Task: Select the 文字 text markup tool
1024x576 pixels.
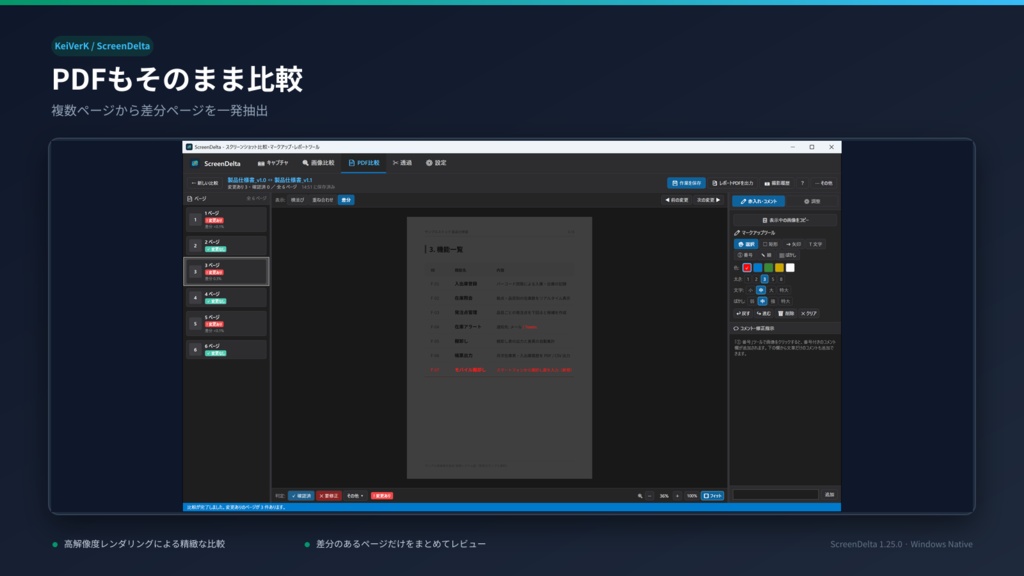Action: [x=816, y=244]
